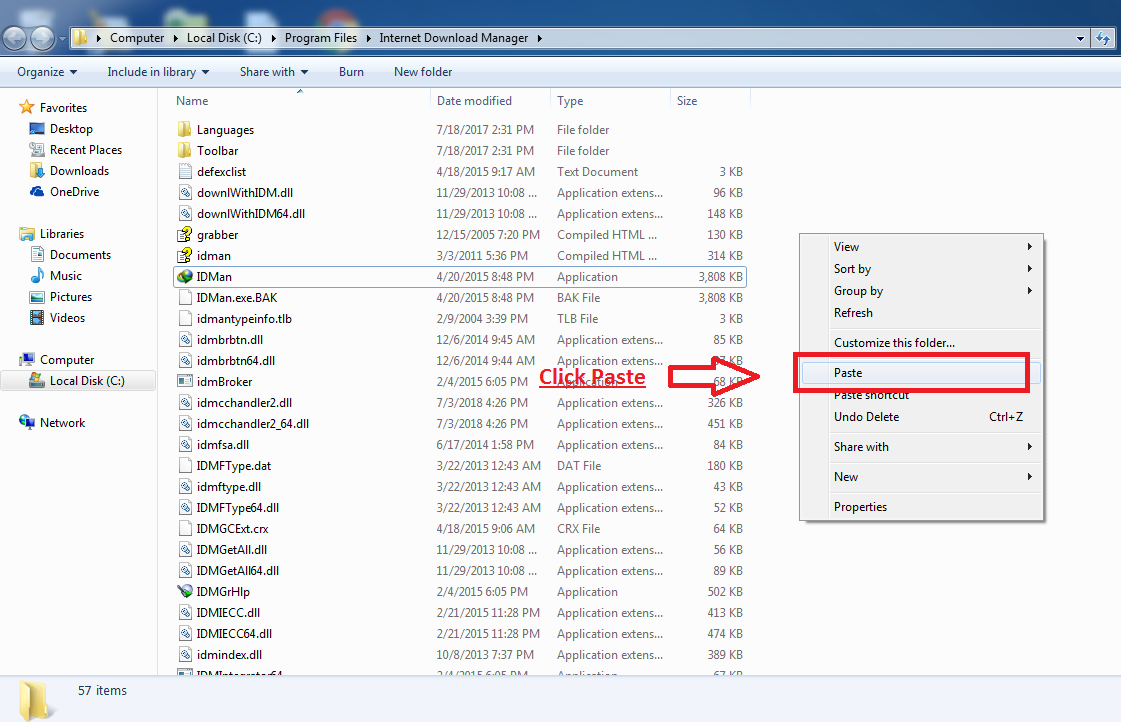Screen dimensions: 1121x722
Task: Select the OneDrive cloud icon
Action: [x=36, y=192]
